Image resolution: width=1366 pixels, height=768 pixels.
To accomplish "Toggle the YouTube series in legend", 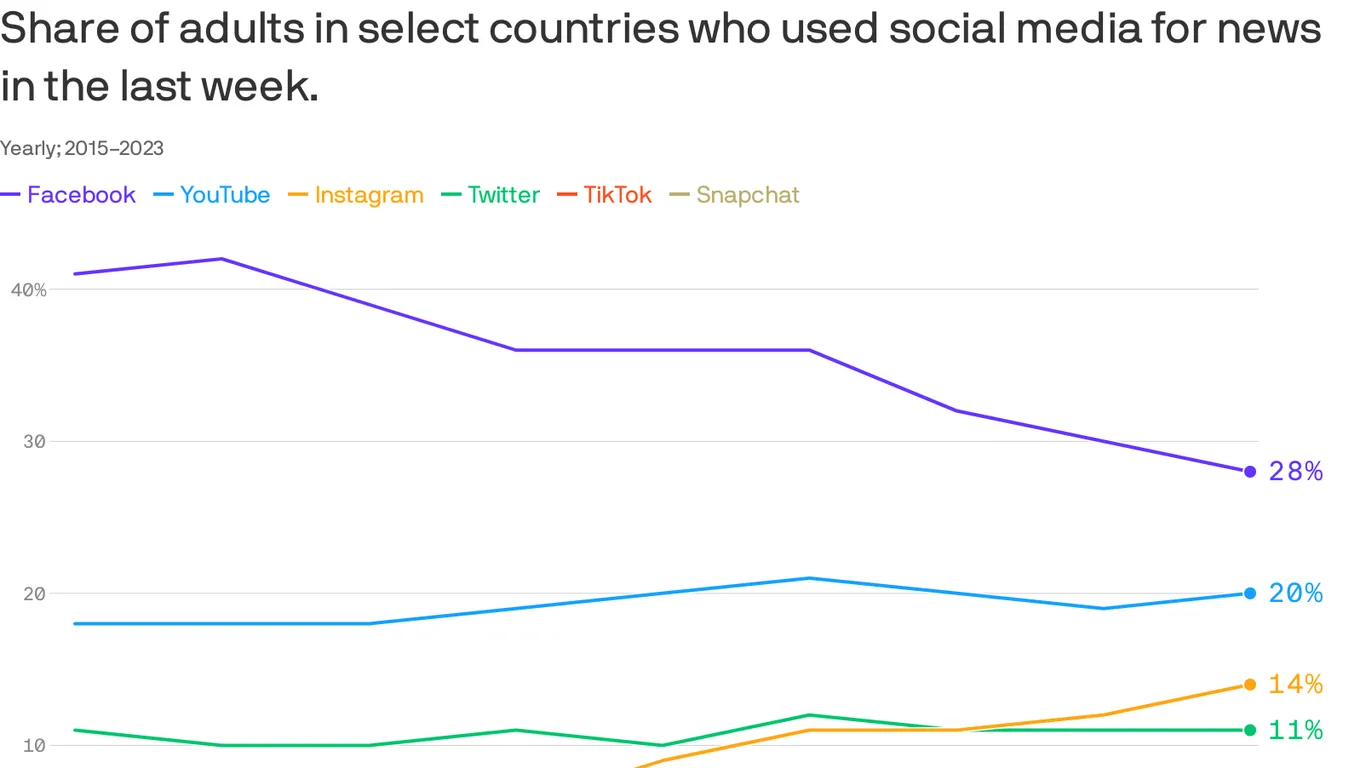I will pyautogui.click(x=224, y=195).
